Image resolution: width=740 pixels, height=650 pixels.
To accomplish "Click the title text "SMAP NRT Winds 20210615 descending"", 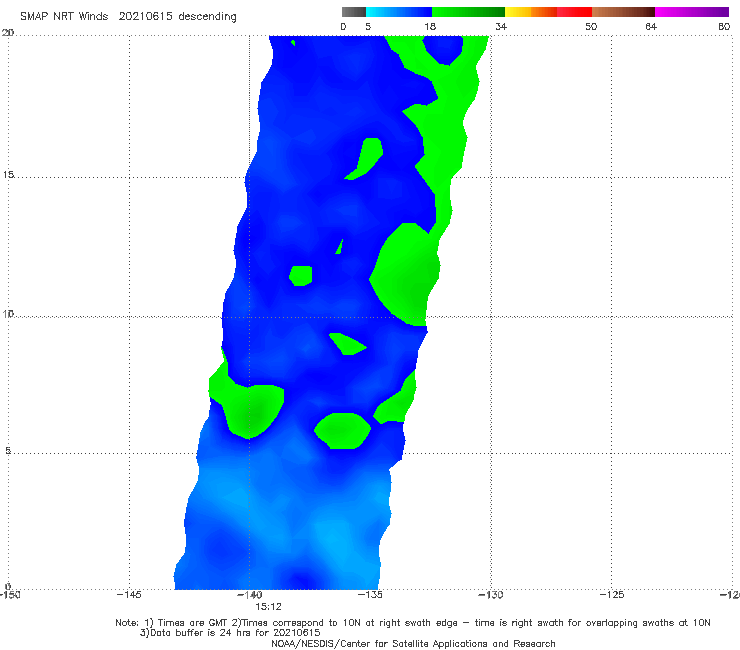I will pyautogui.click(x=128, y=17).
